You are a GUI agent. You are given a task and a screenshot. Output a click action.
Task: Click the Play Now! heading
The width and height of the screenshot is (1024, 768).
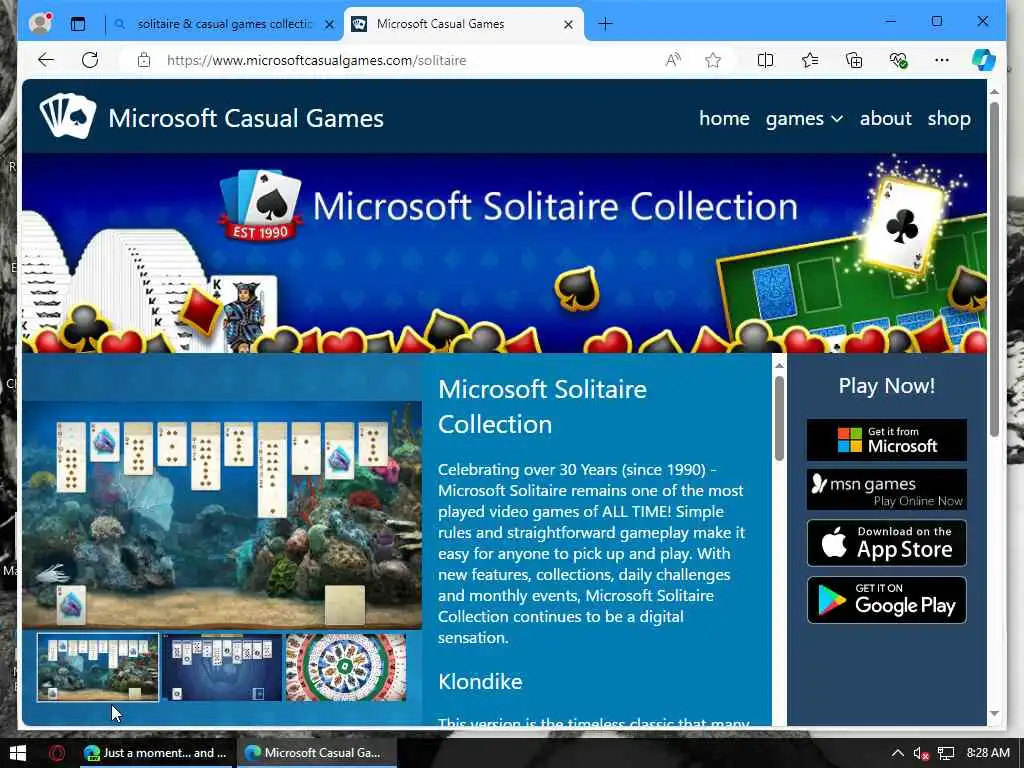[886, 385]
